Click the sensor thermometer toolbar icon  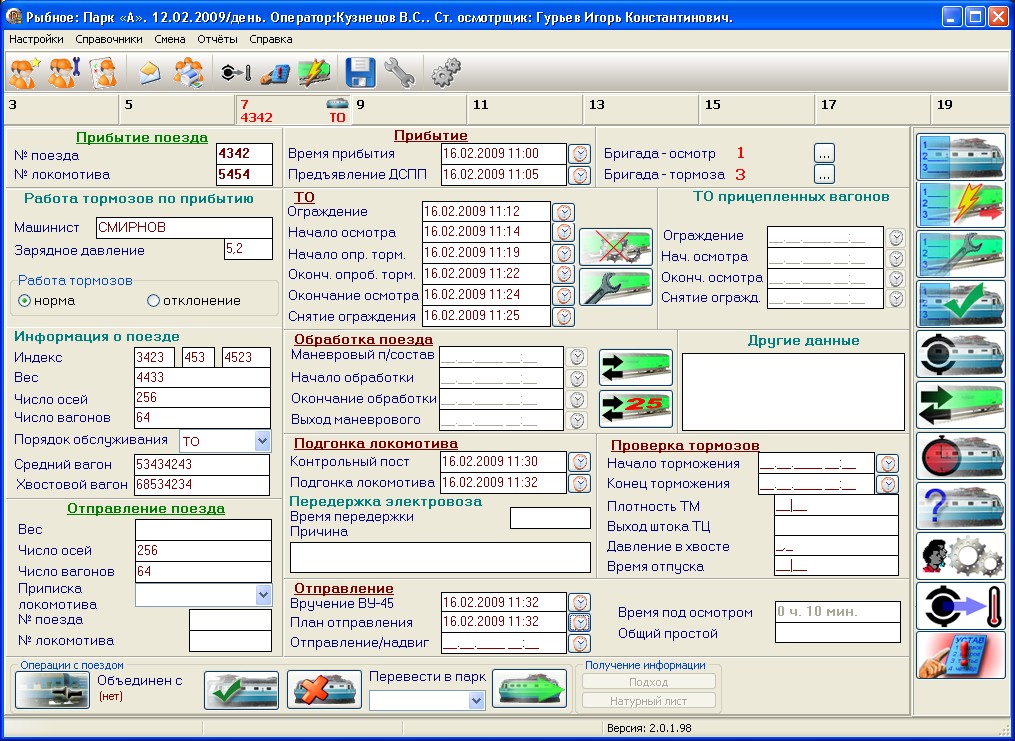(236, 72)
